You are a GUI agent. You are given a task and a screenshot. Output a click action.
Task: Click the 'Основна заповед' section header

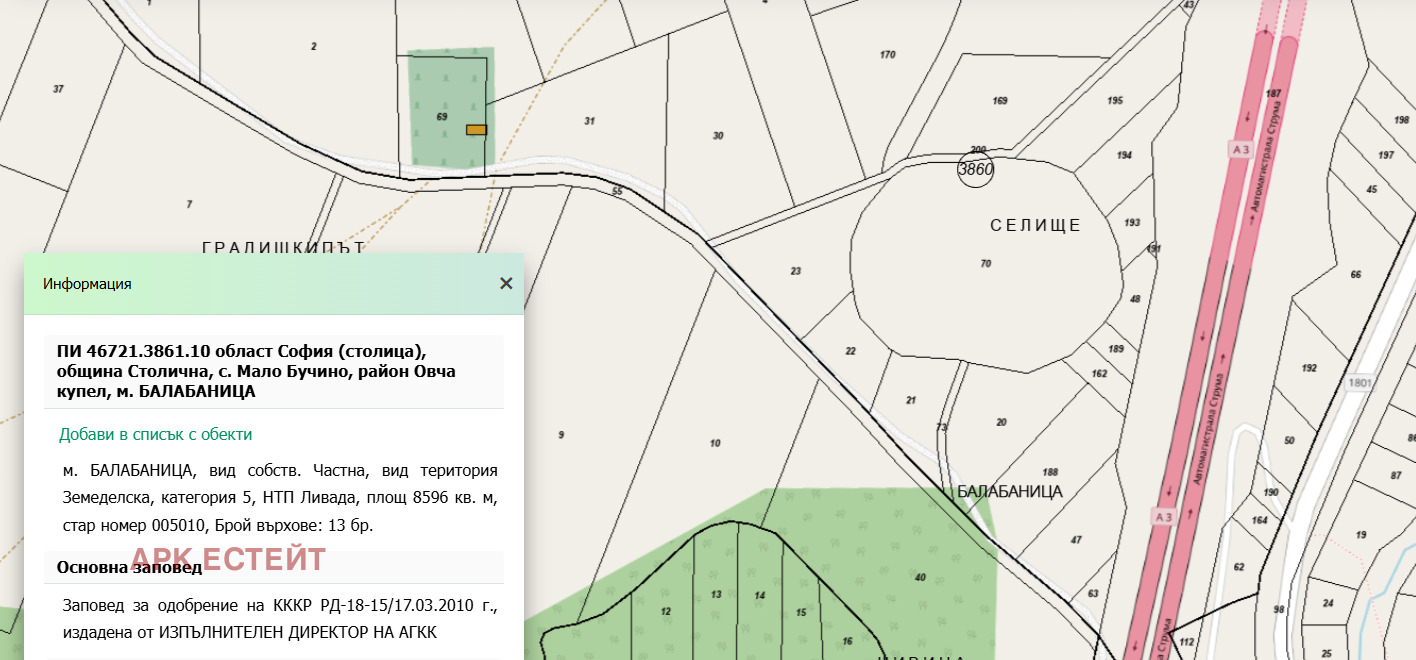[129, 567]
